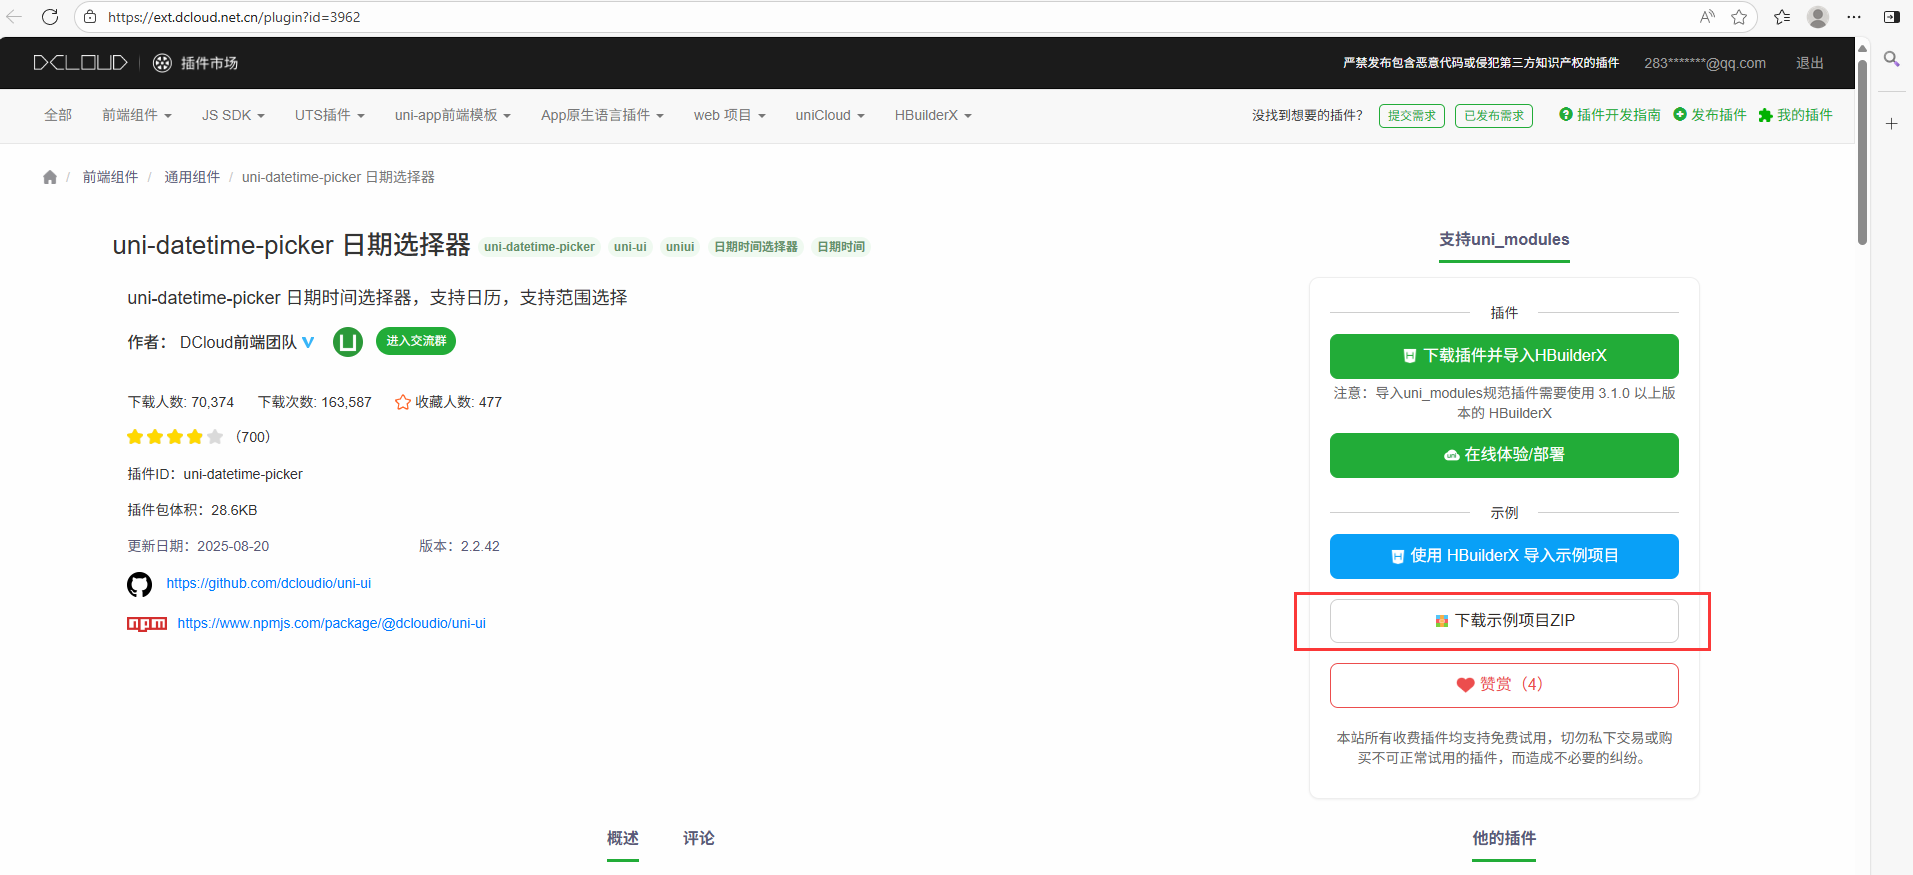
Task: Click the browser back arrow
Action: click(x=14, y=17)
